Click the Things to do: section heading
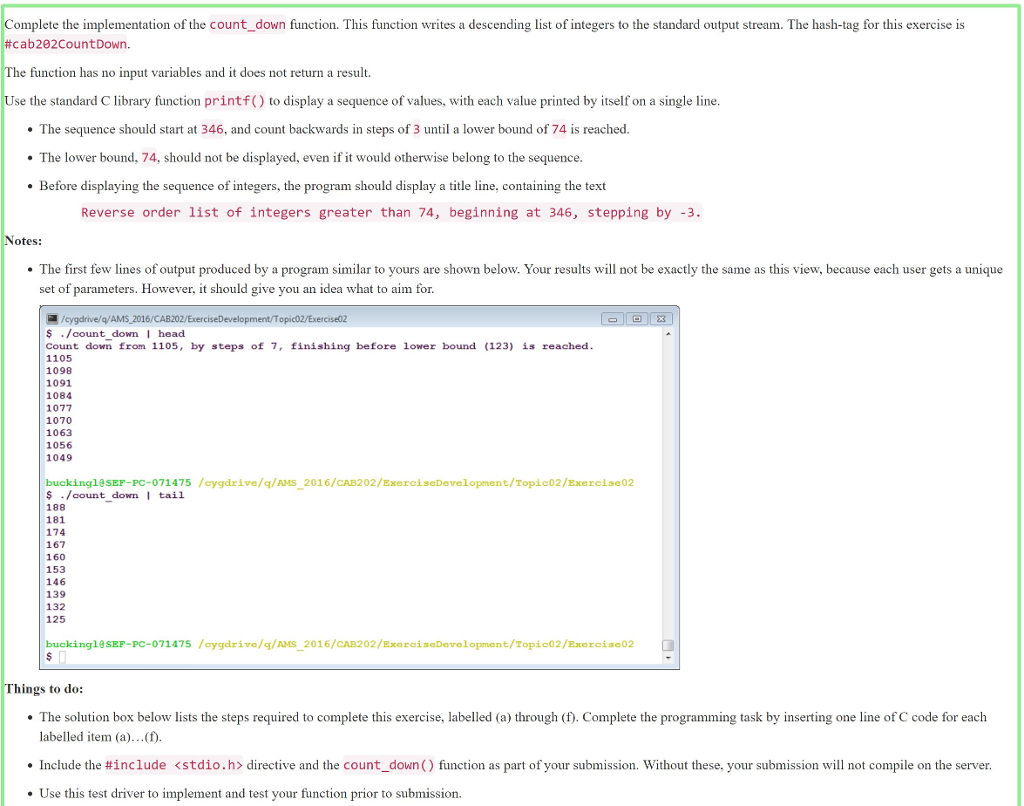1024x806 pixels. click(41, 688)
